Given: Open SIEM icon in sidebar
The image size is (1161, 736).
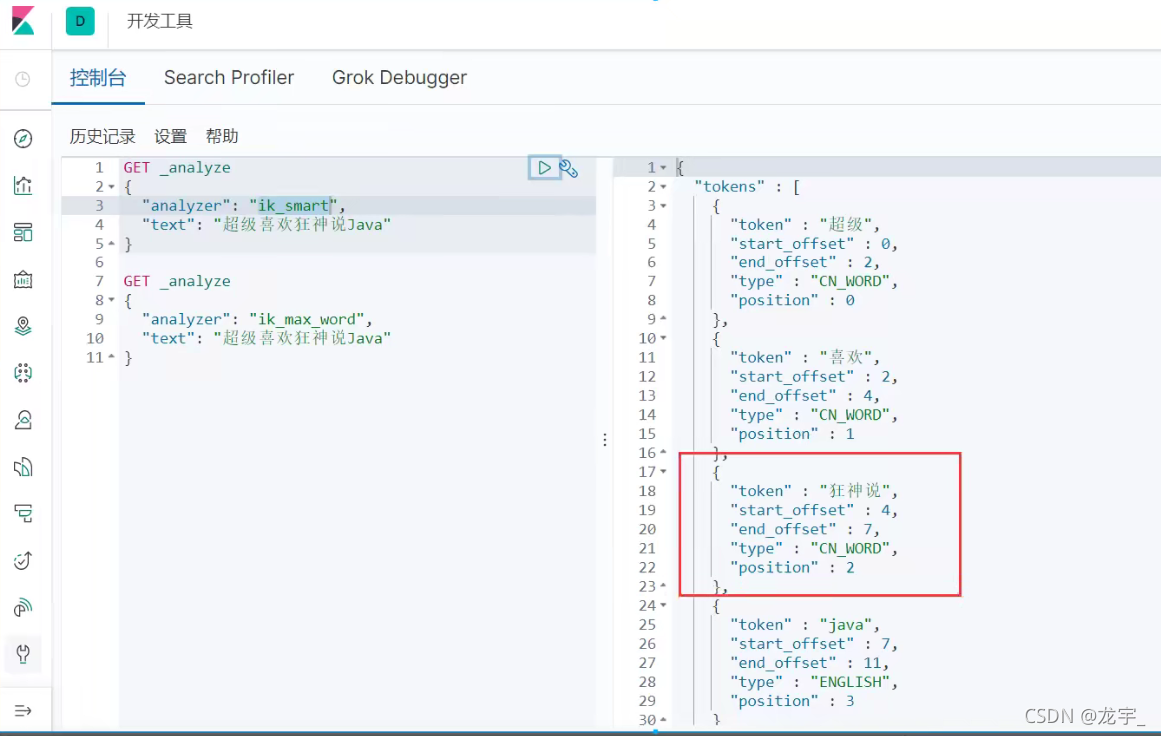Looking at the screenshot, I should [23, 607].
